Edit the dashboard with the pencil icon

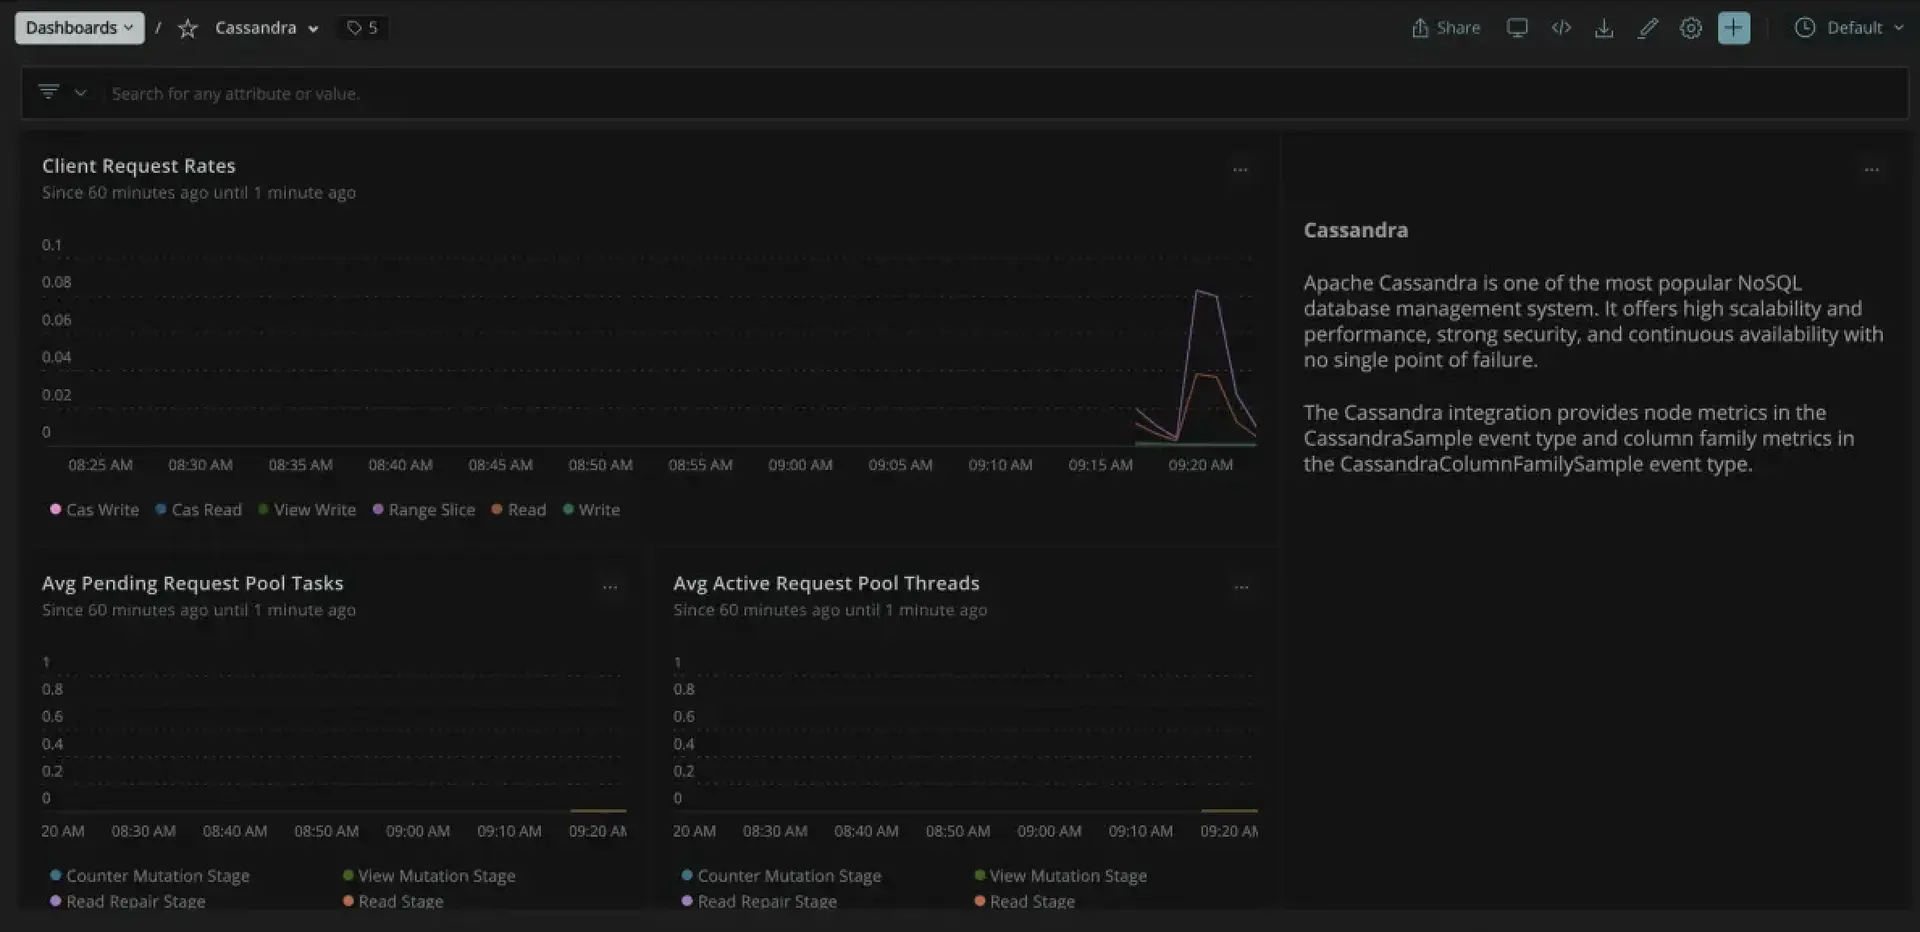click(1648, 28)
